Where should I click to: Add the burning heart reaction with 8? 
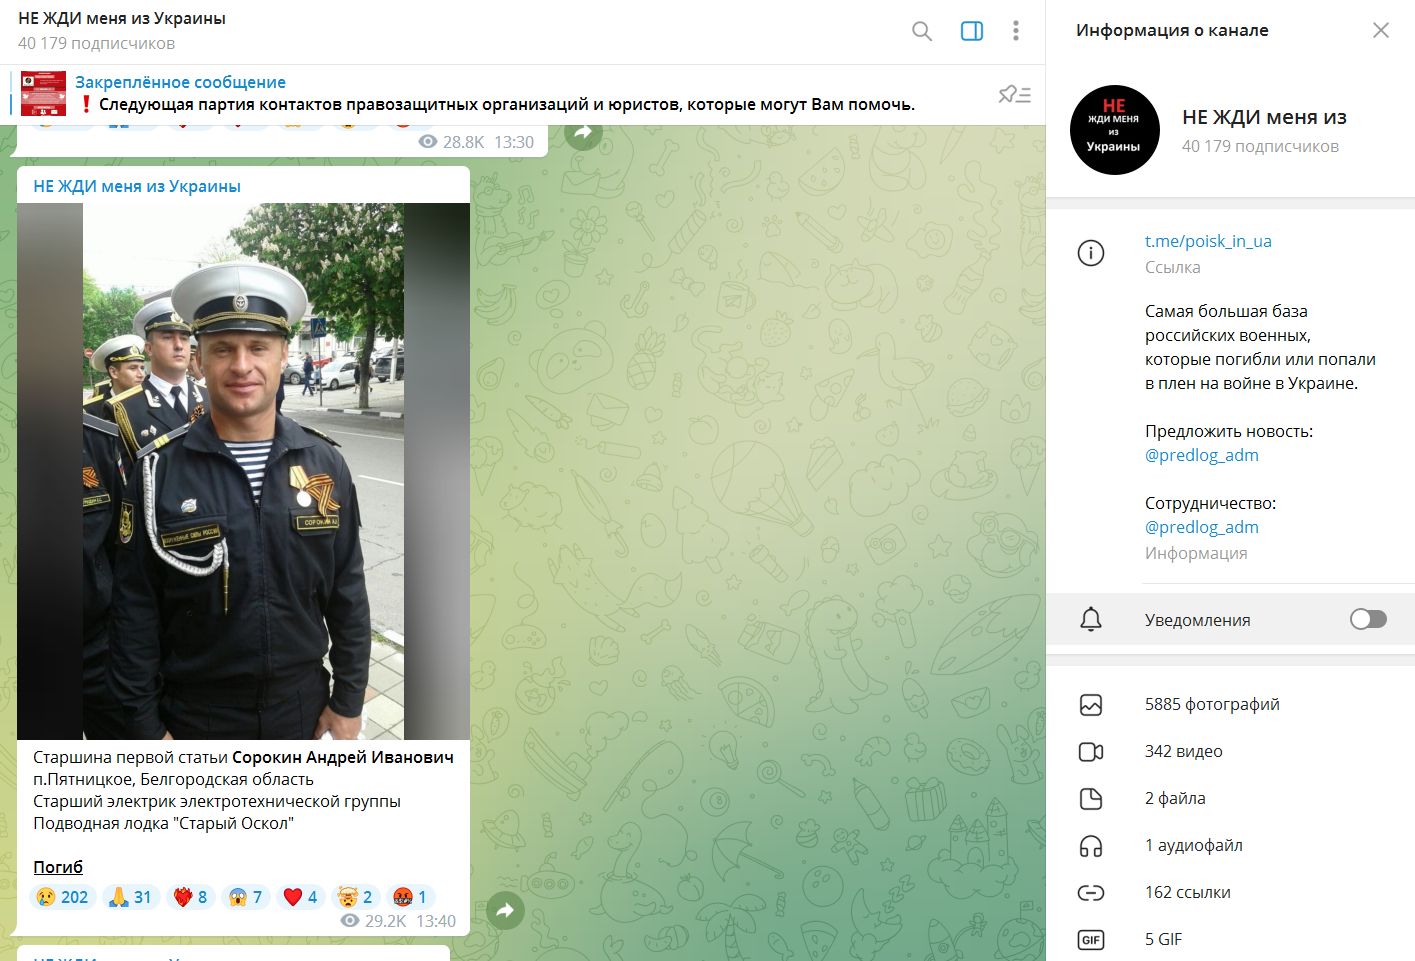click(x=190, y=897)
